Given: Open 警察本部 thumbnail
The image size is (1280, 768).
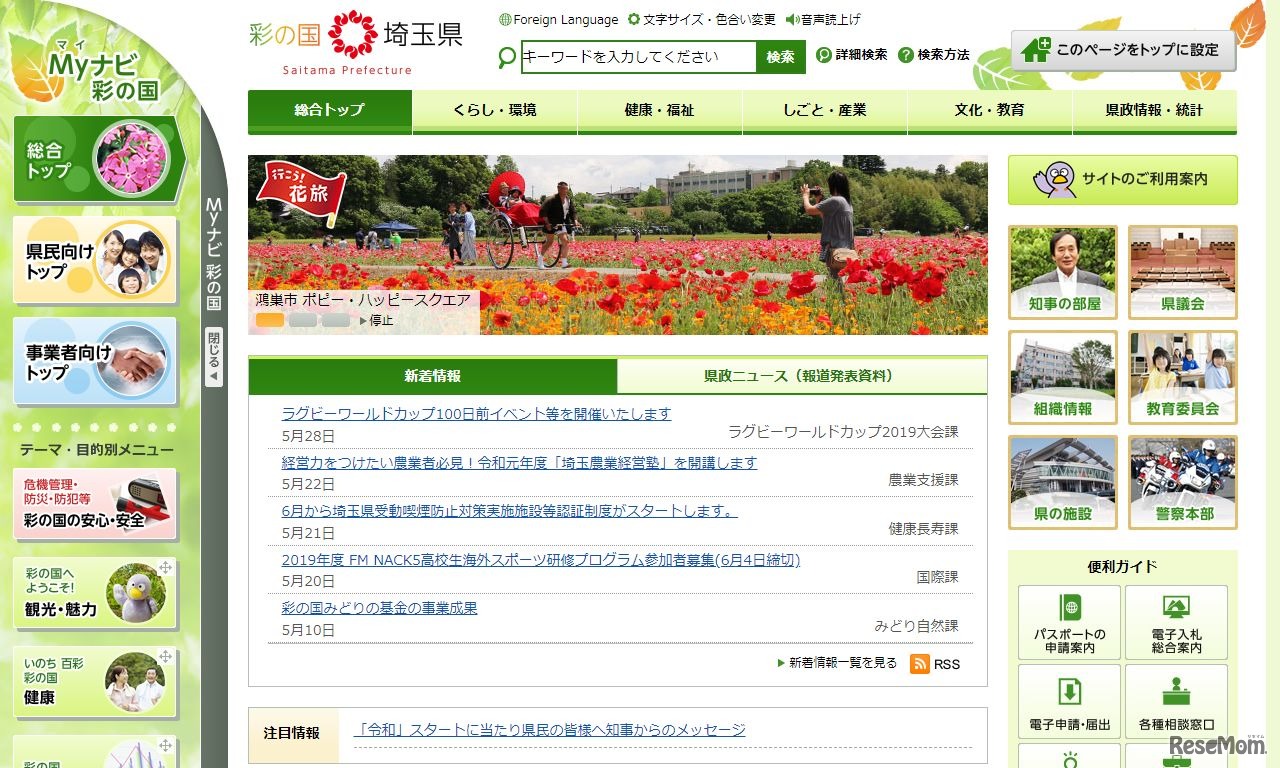Looking at the screenshot, I should click(x=1183, y=482).
